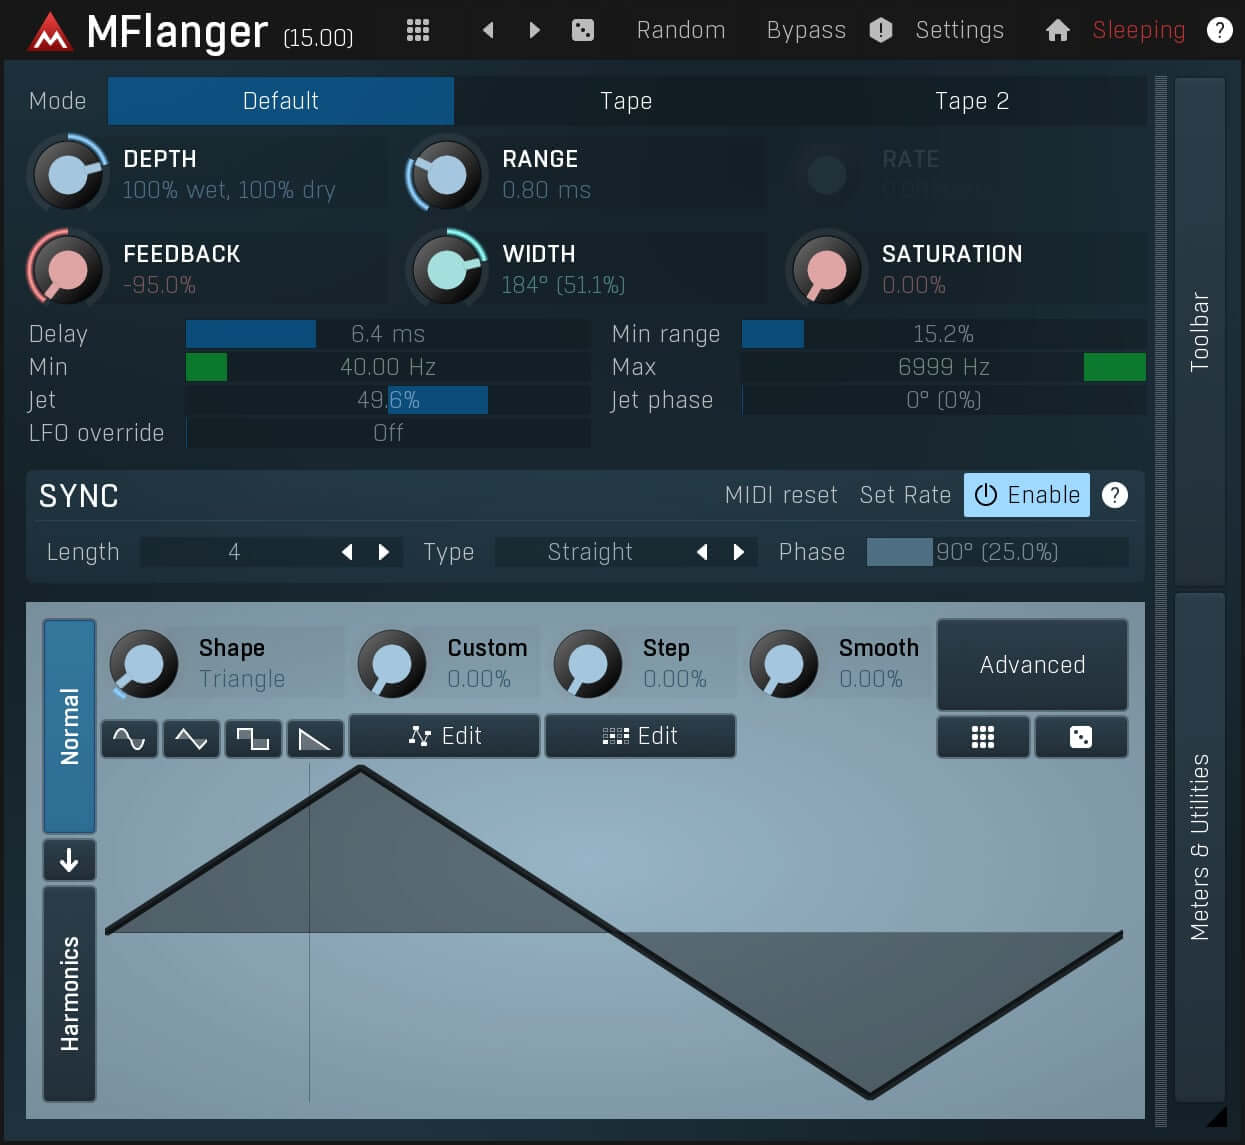Click the home icon in the top toolbar
This screenshot has height=1145, width=1245.
(1057, 29)
